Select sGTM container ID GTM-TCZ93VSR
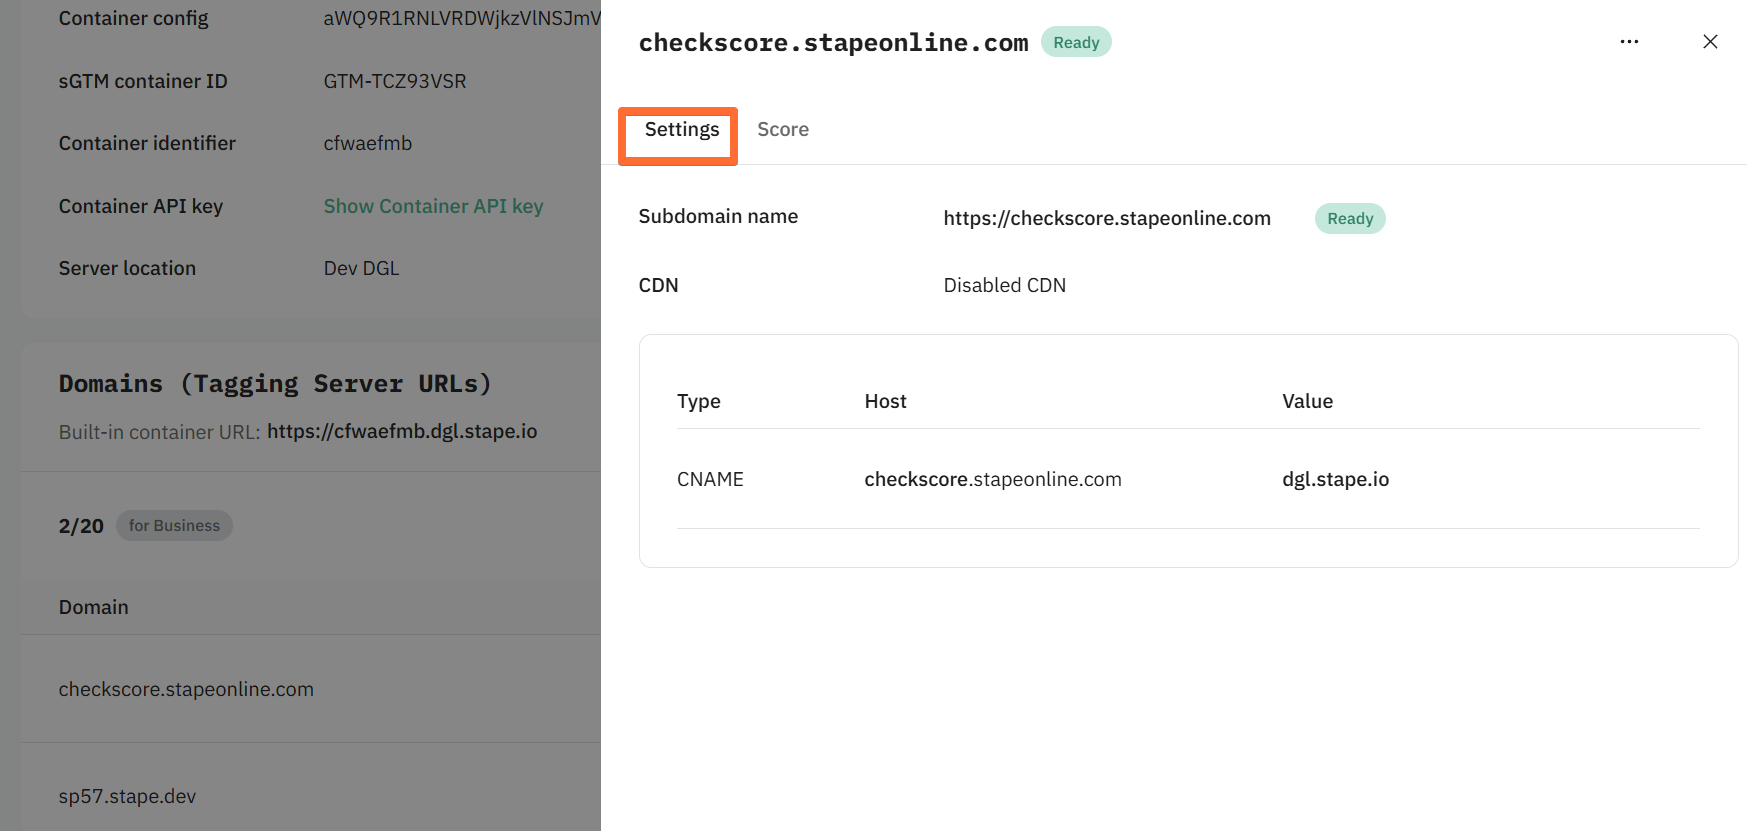Viewport: 1747px width, 831px height. (395, 81)
